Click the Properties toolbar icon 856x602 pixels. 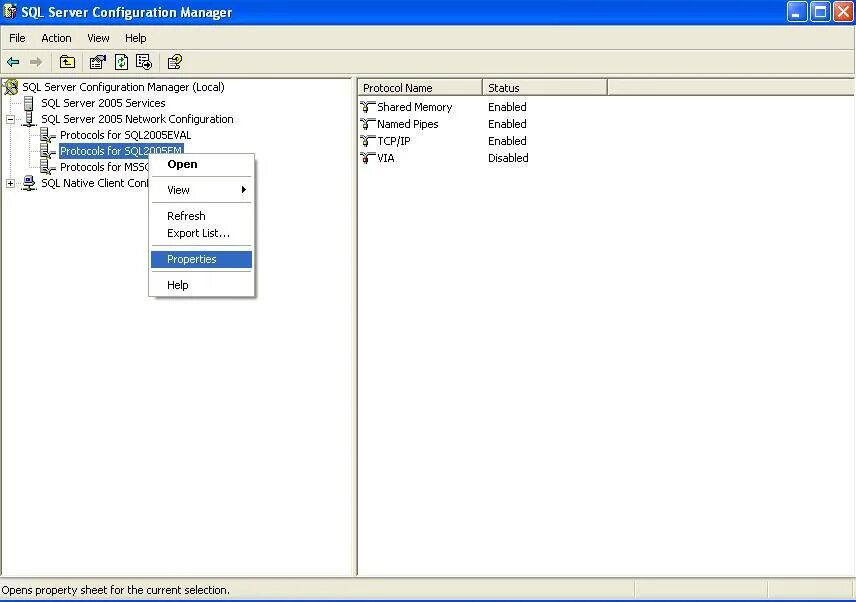[97, 62]
